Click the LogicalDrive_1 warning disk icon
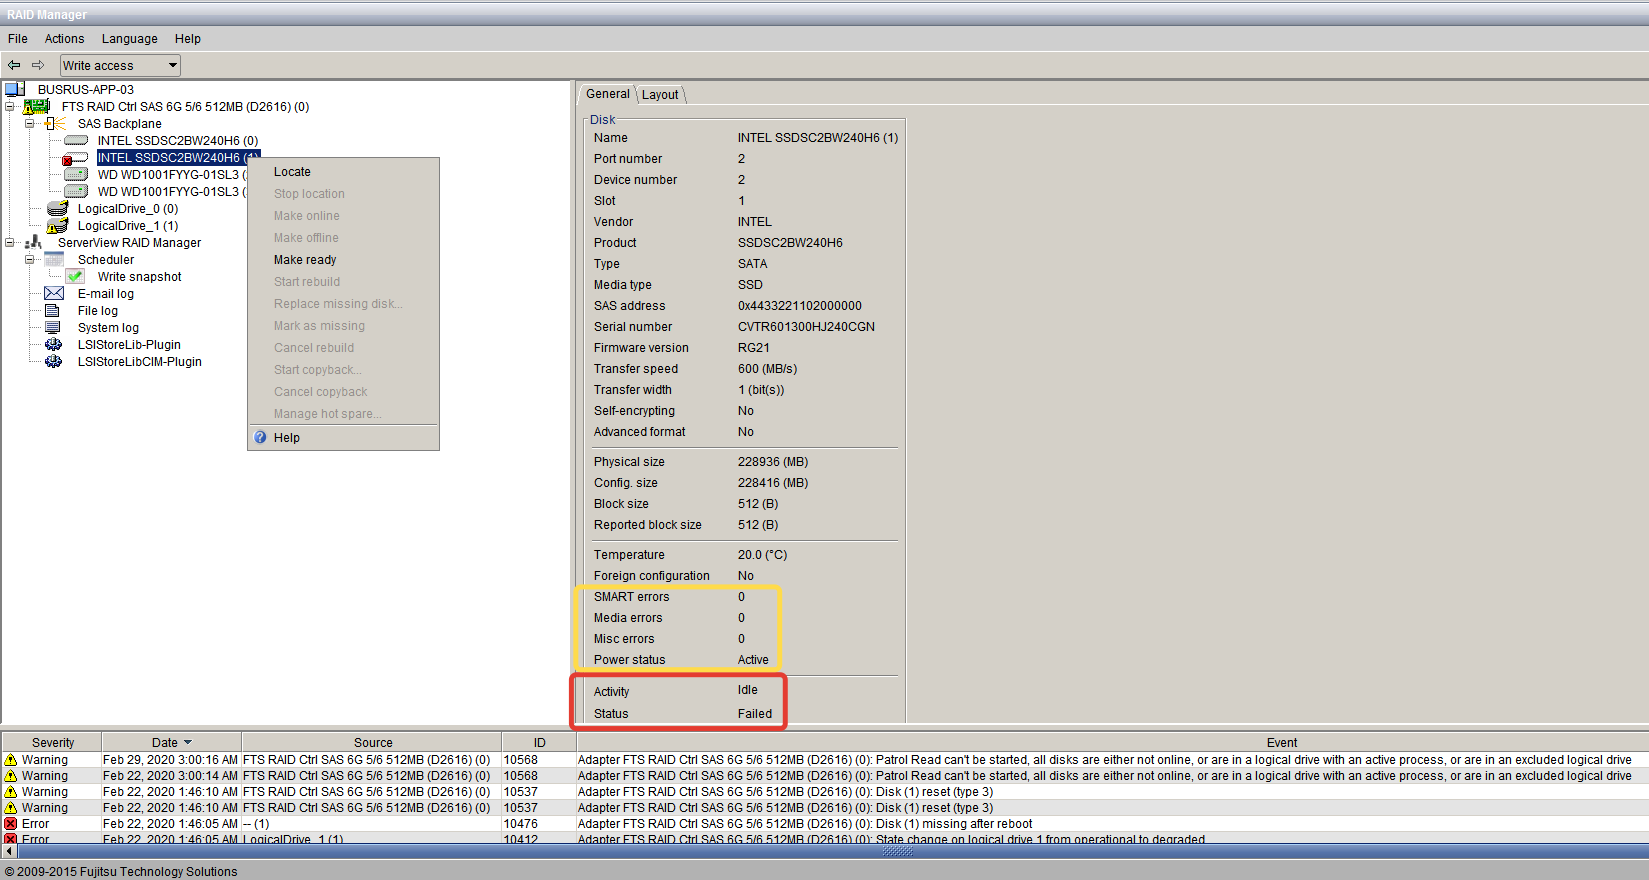Viewport: 1649px width, 880px height. [57, 226]
